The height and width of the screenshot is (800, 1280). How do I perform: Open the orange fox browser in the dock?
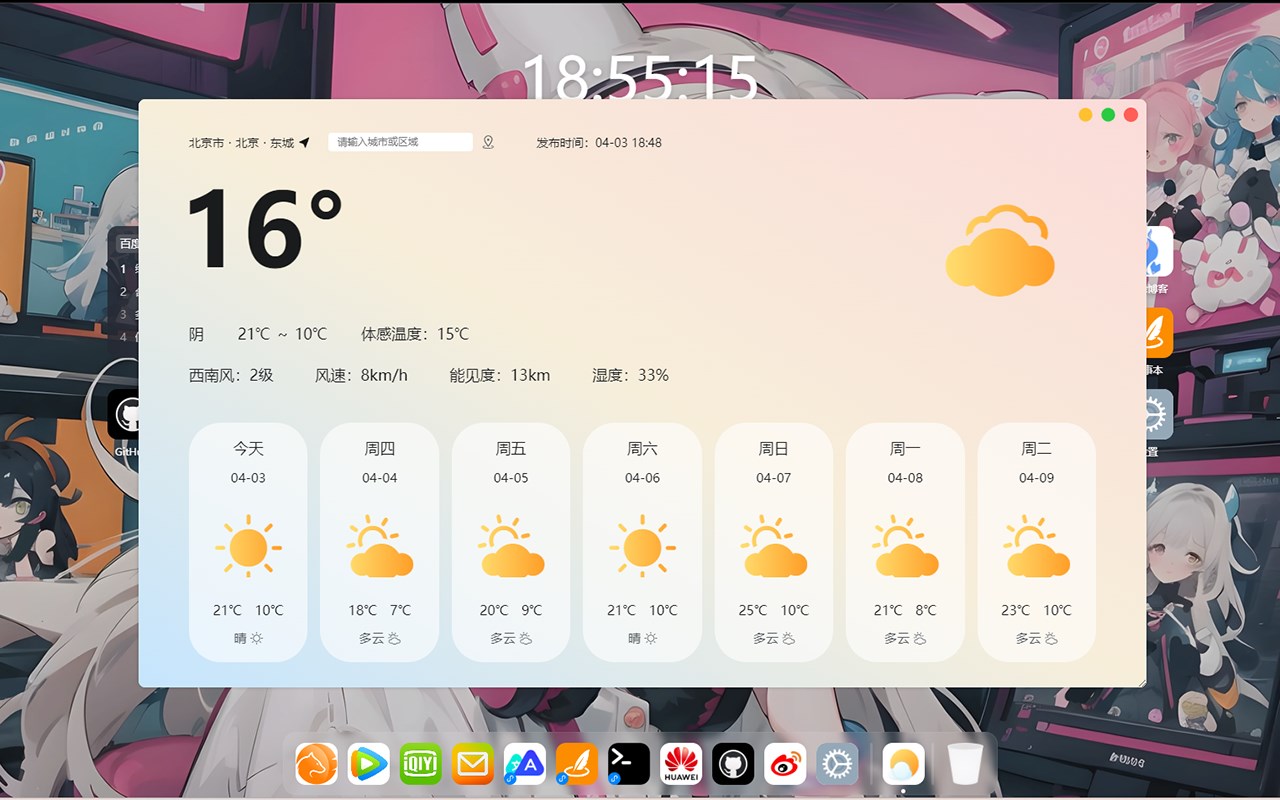pos(316,764)
